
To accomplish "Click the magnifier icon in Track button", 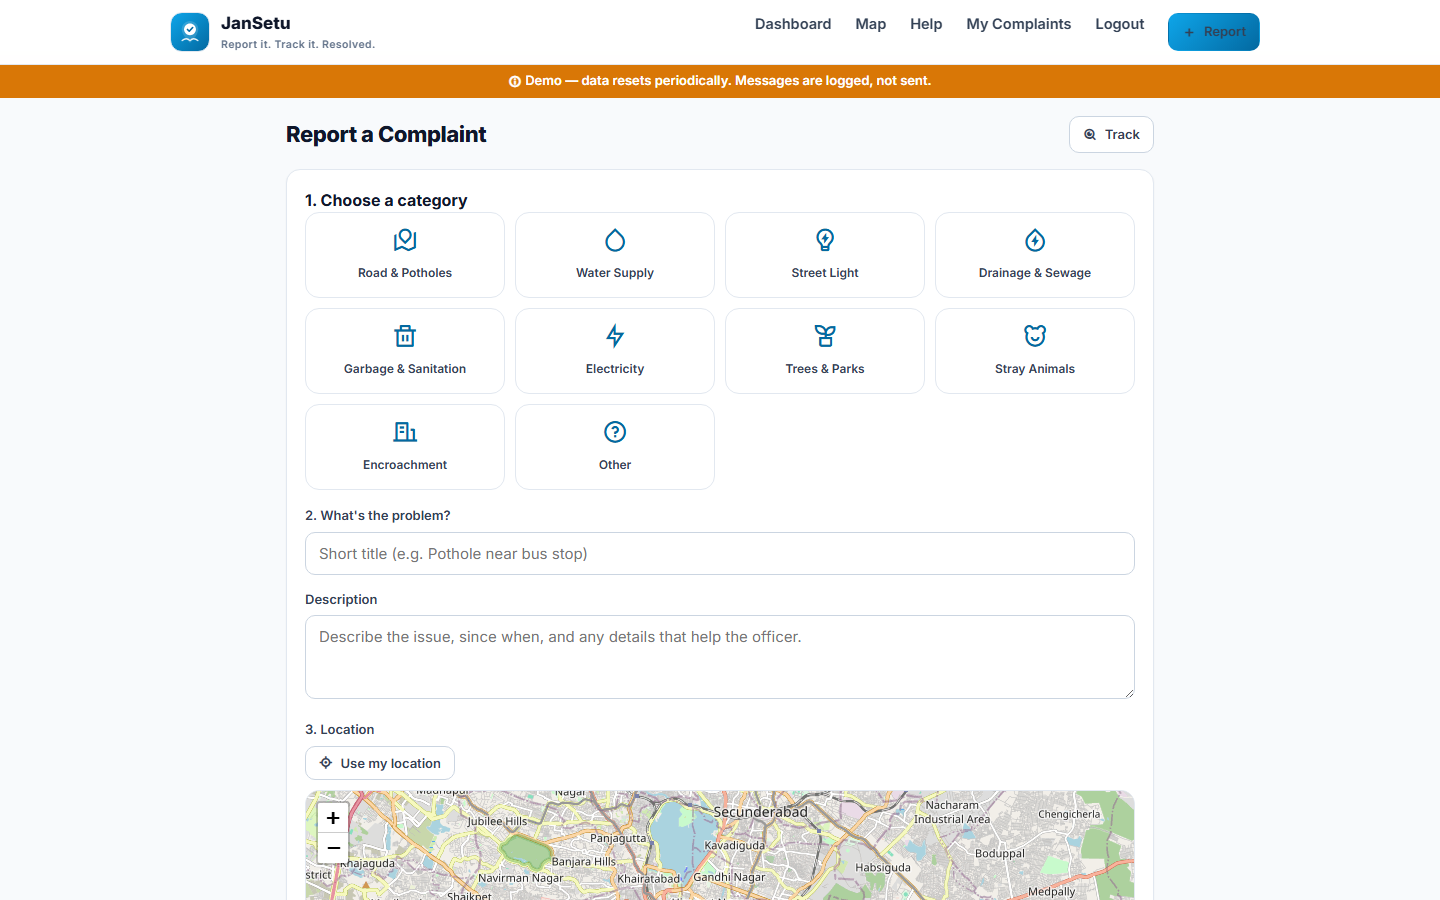I will tap(1090, 134).
